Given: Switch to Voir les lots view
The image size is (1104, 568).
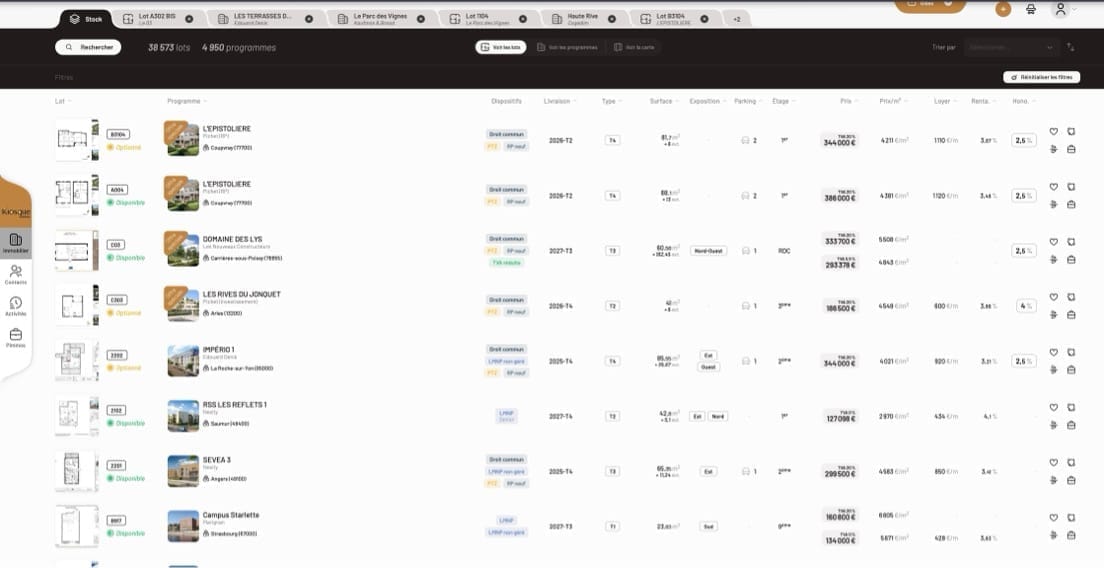Looking at the screenshot, I should tap(501, 47).
